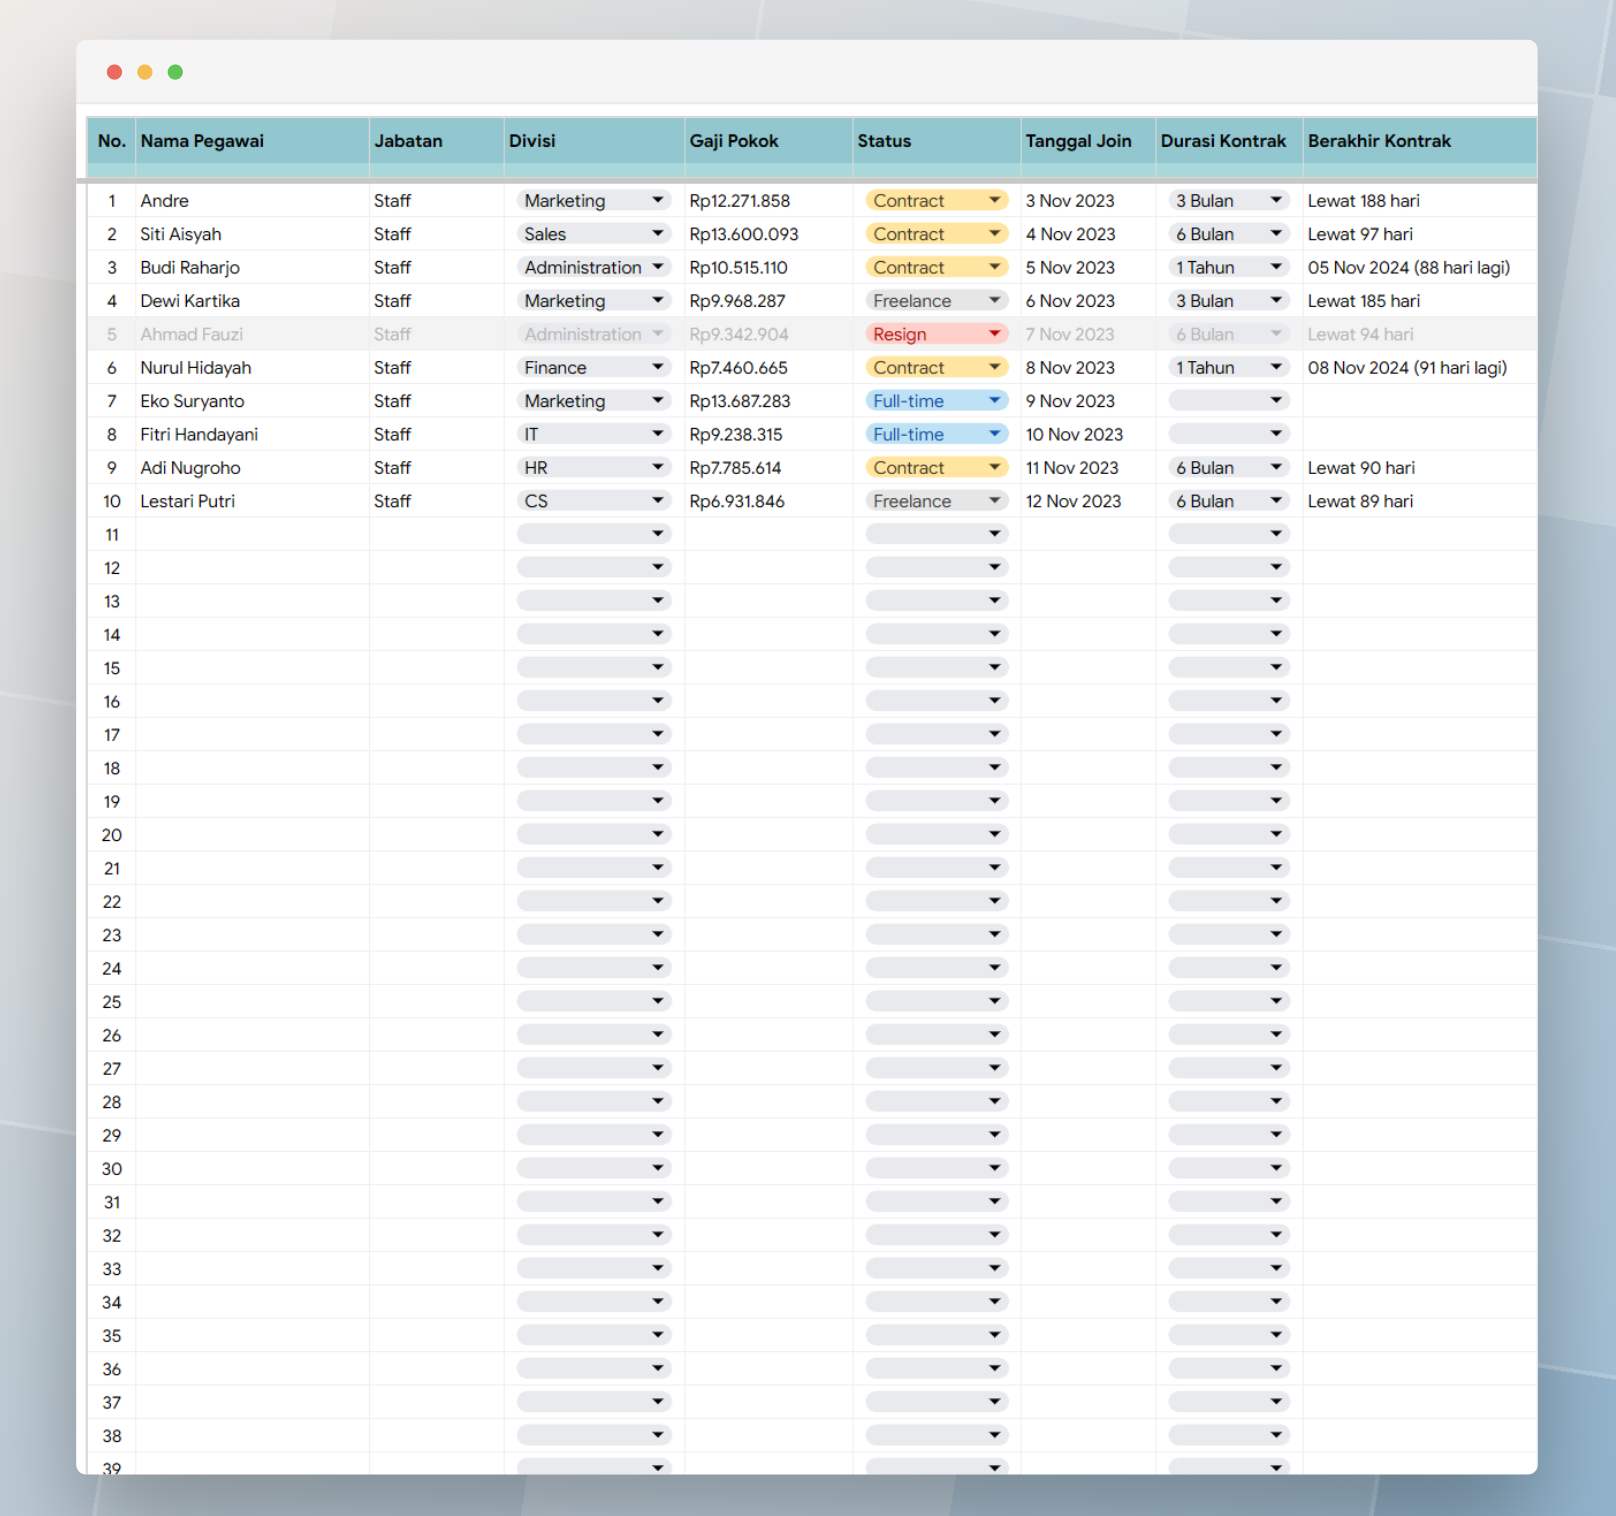Select salary cell Rp7.460.665
The height and width of the screenshot is (1516, 1616).
coord(768,368)
